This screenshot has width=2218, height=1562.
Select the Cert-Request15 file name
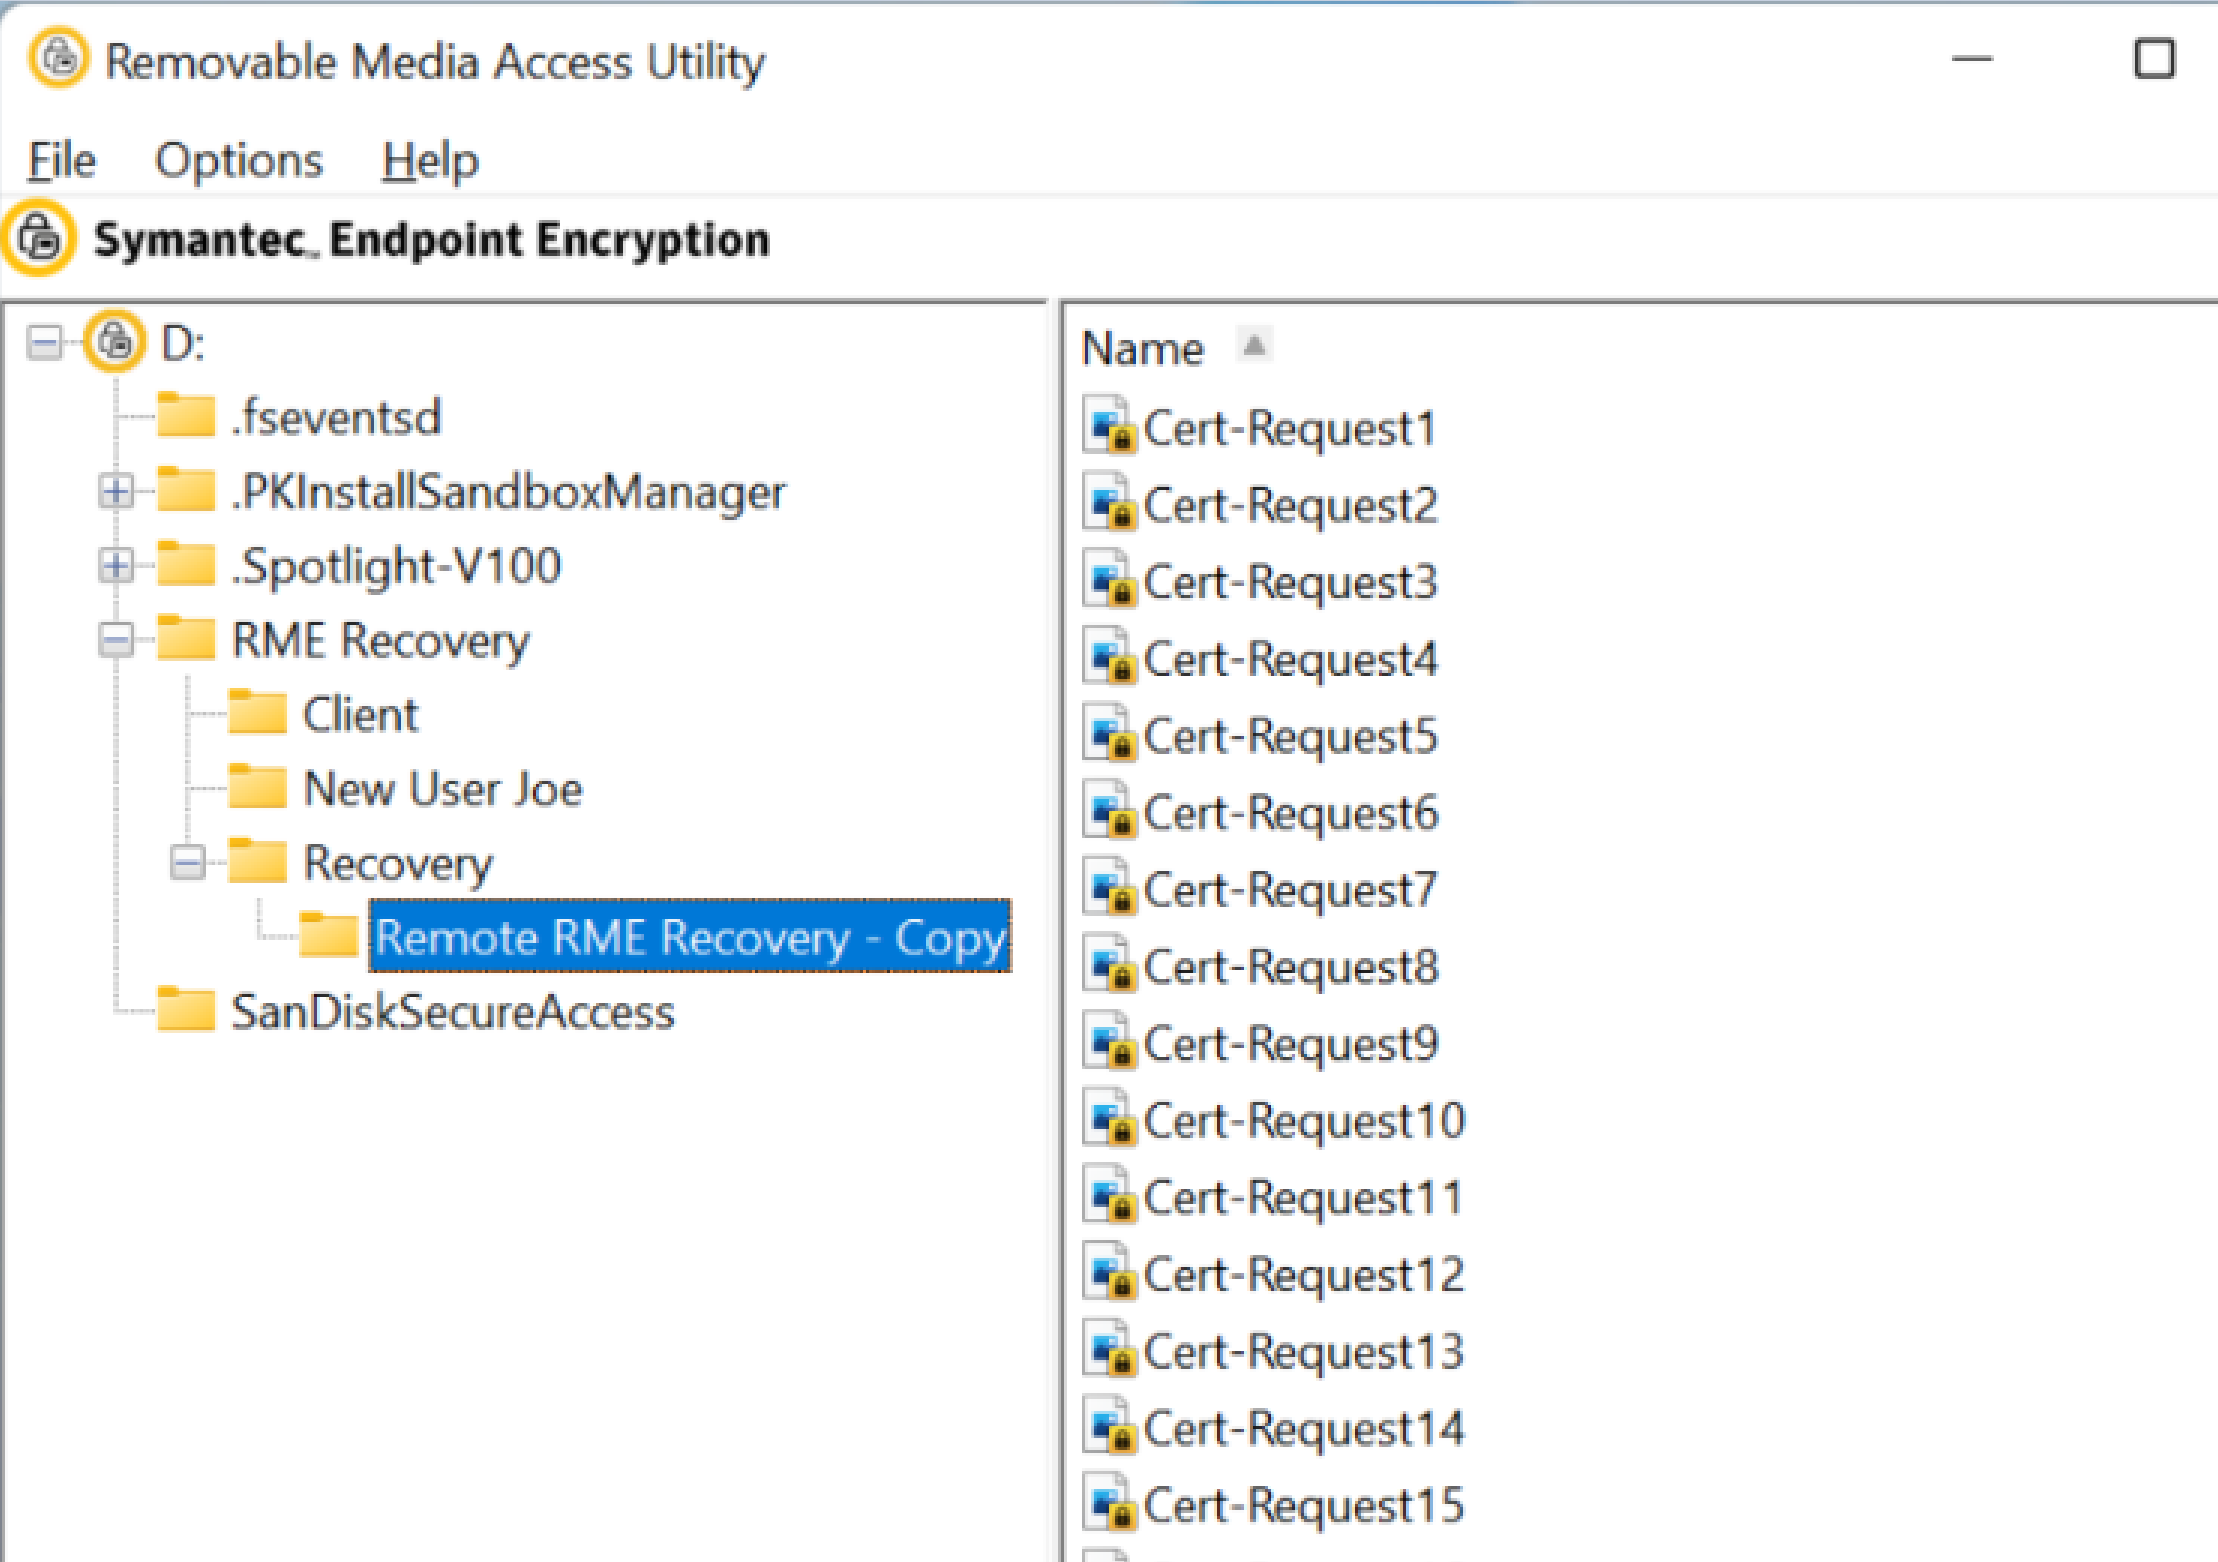click(1304, 1505)
